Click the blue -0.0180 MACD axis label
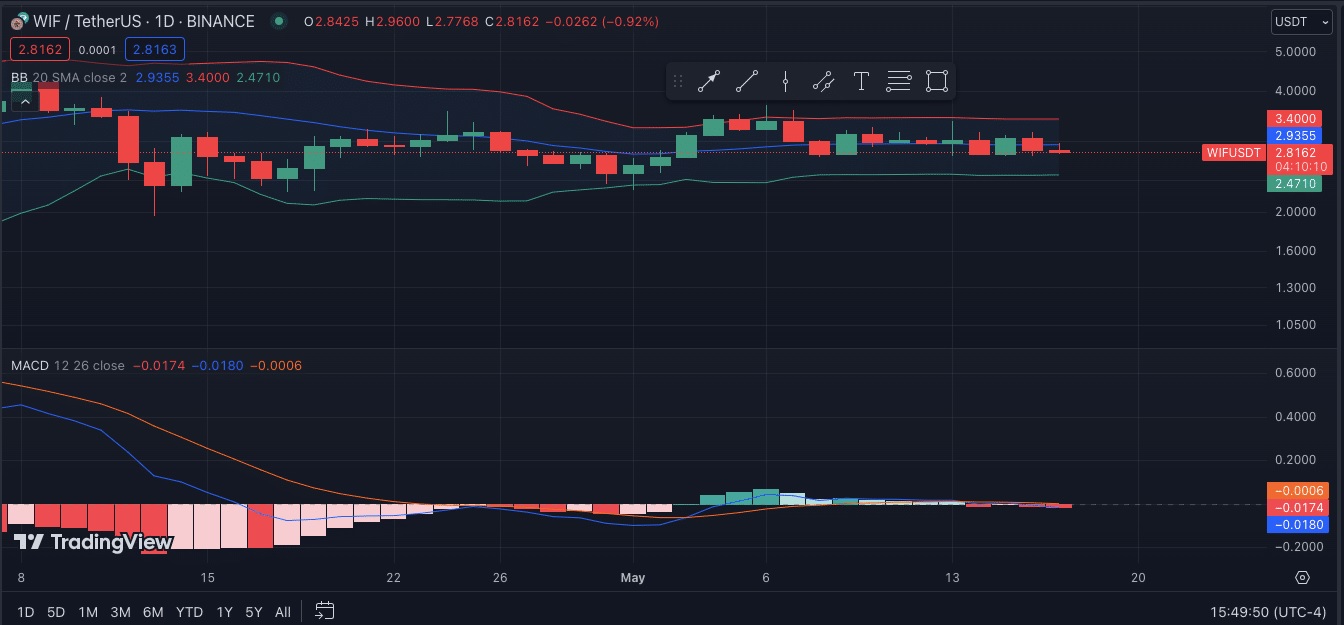This screenshot has width=1344, height=625. pos(1296,524)
